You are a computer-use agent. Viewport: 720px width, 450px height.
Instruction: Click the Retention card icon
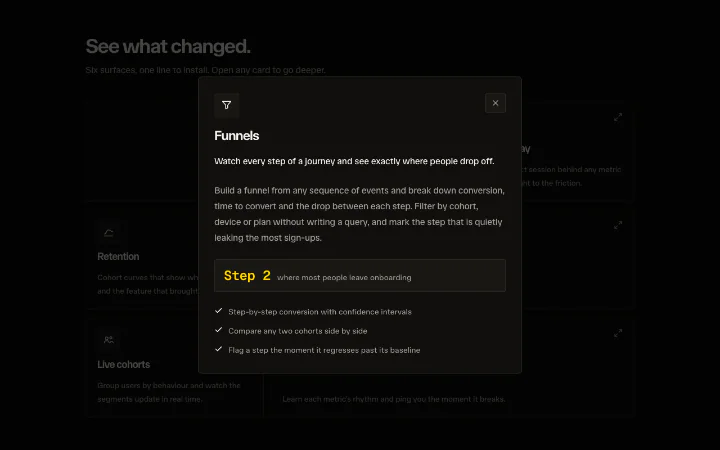pyautogui.click(x=109, y=233)
